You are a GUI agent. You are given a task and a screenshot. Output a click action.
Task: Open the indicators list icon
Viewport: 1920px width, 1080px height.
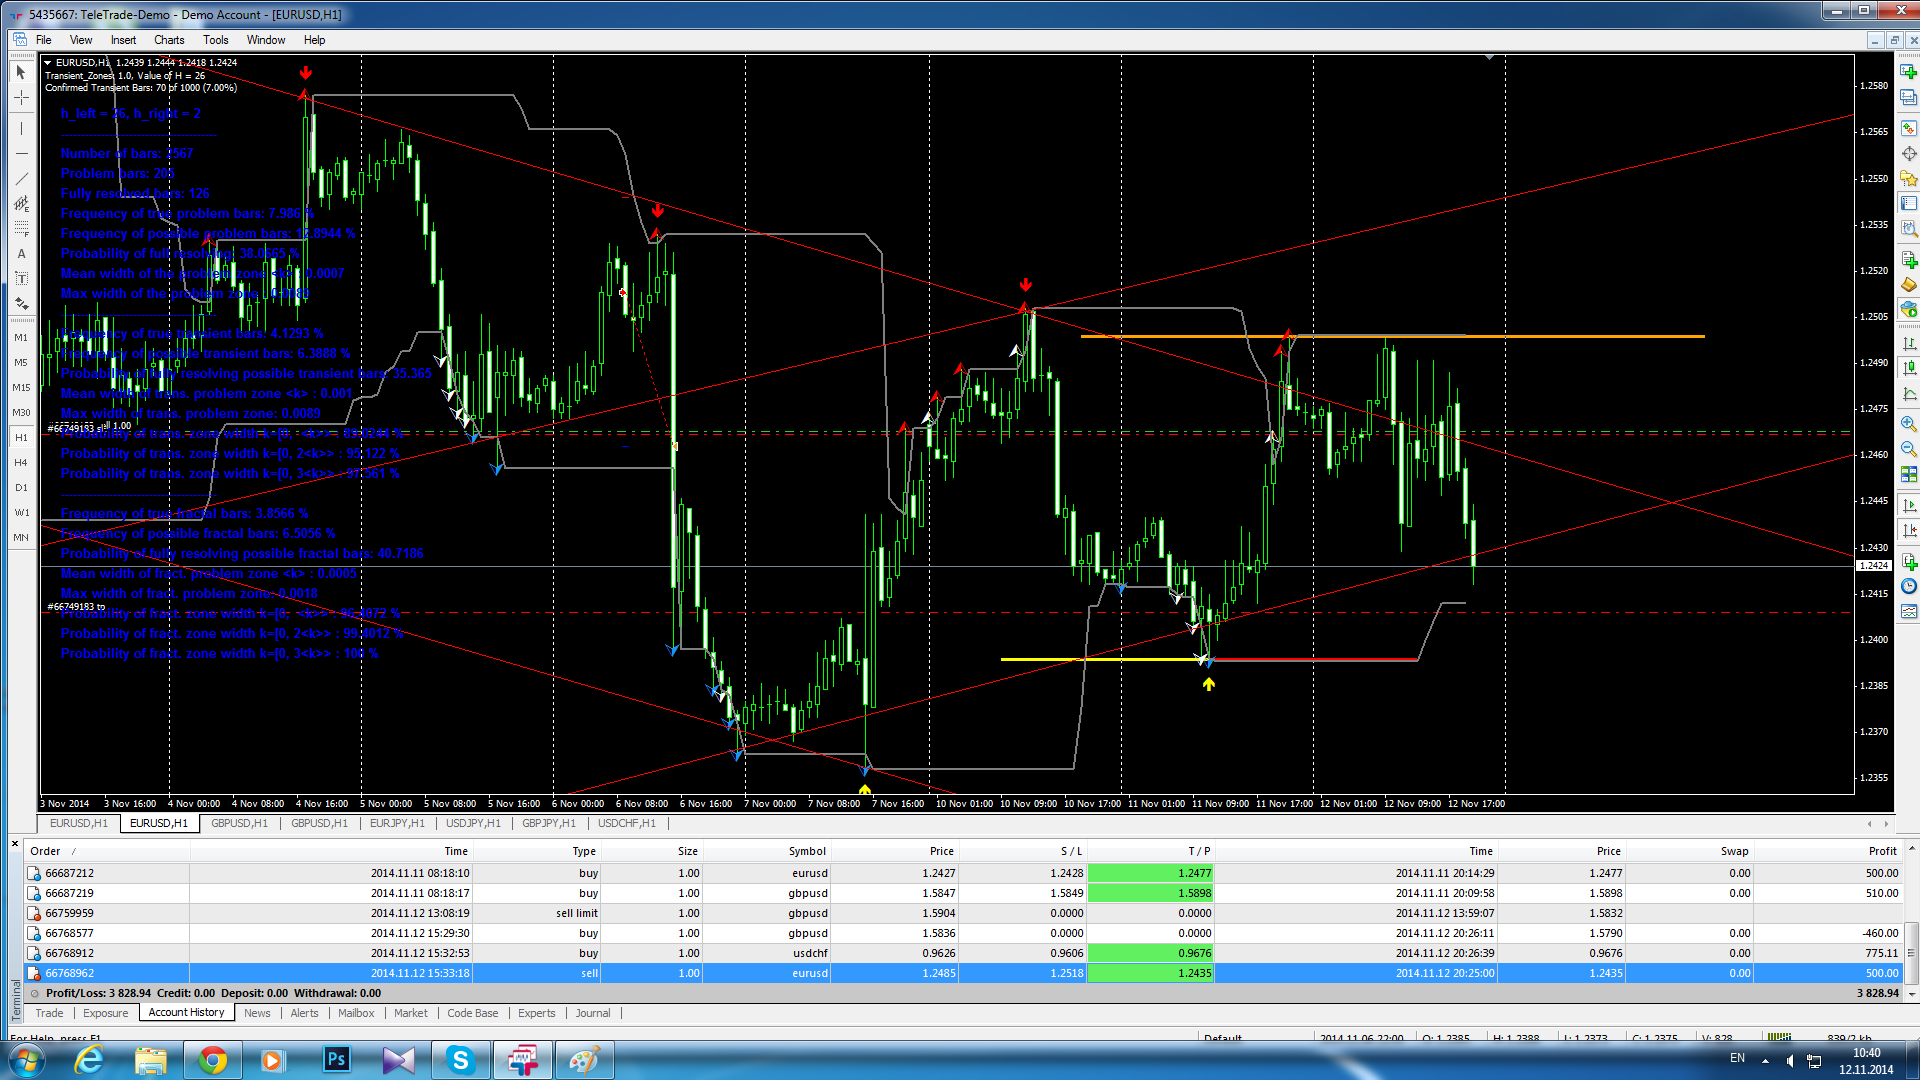click(1908, 562)
